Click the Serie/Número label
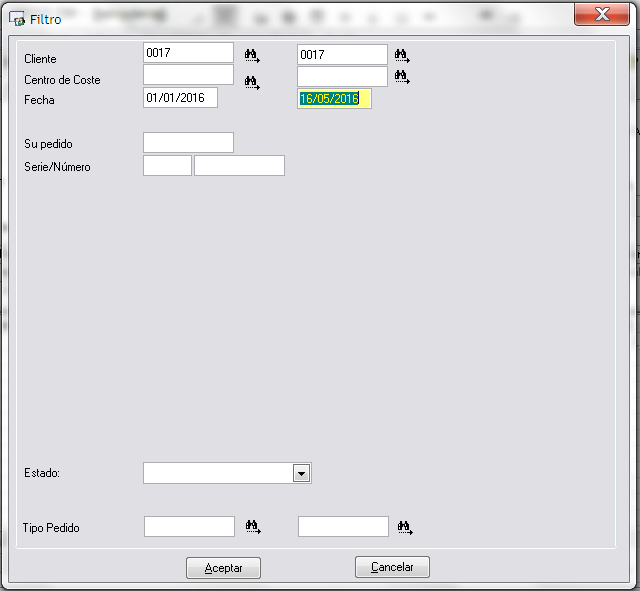This screenshot has height=591, width=640. point(57,167)
